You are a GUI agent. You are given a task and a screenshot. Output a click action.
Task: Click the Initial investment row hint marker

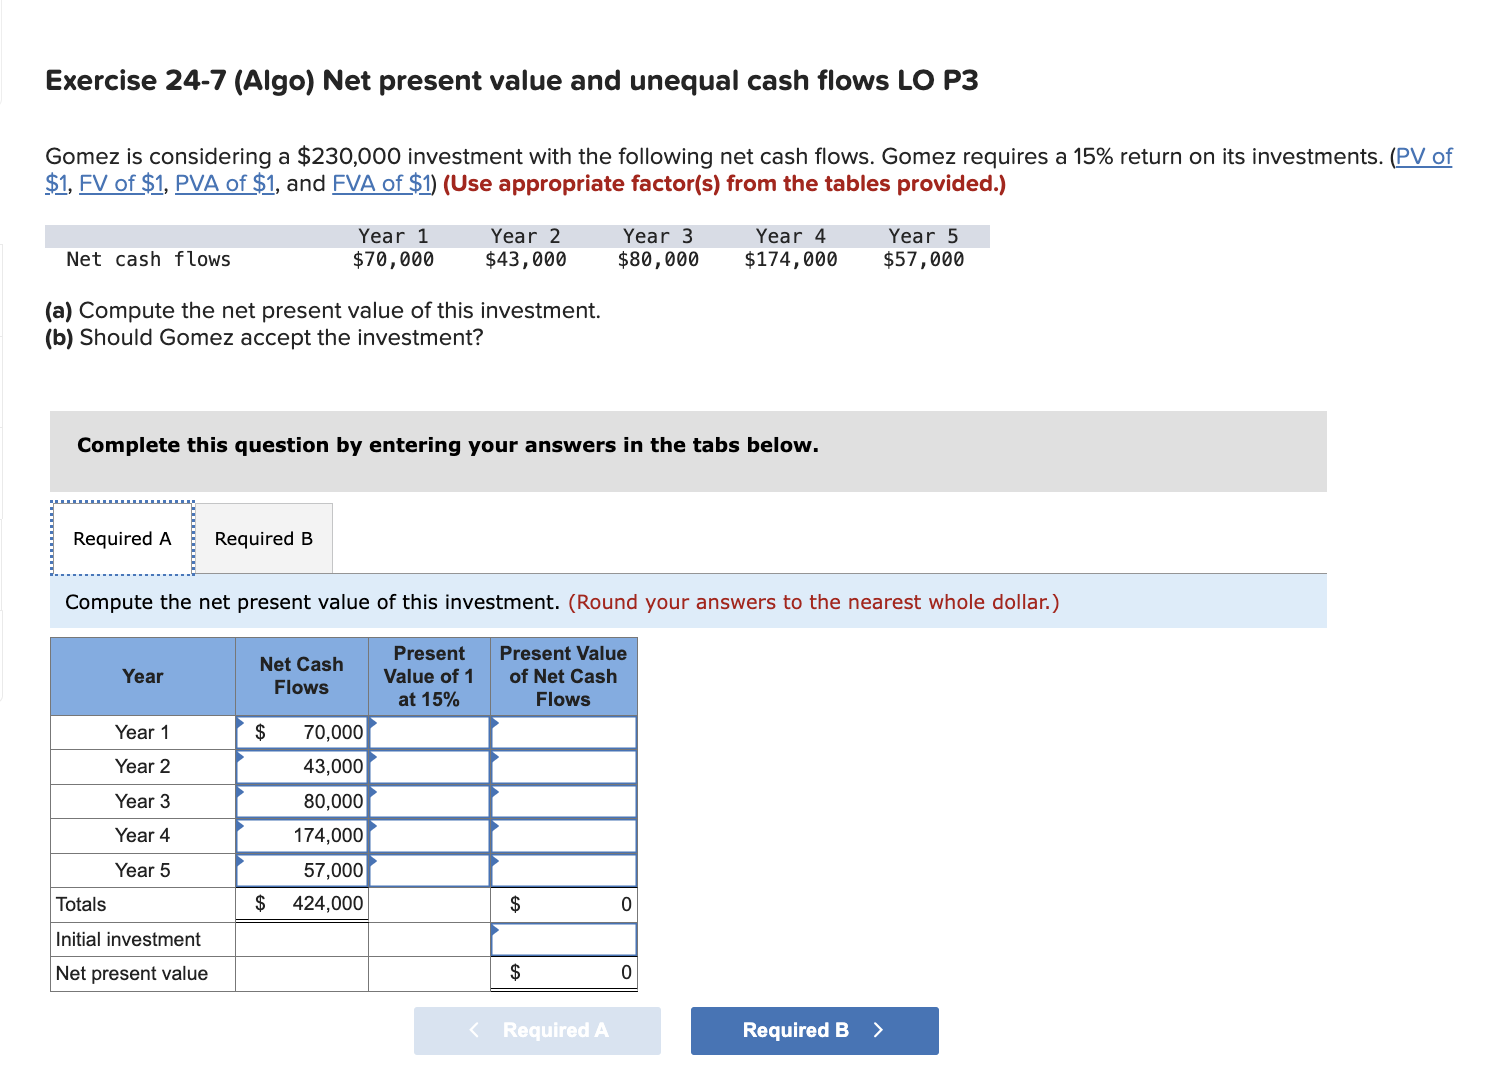coord(493,931)
